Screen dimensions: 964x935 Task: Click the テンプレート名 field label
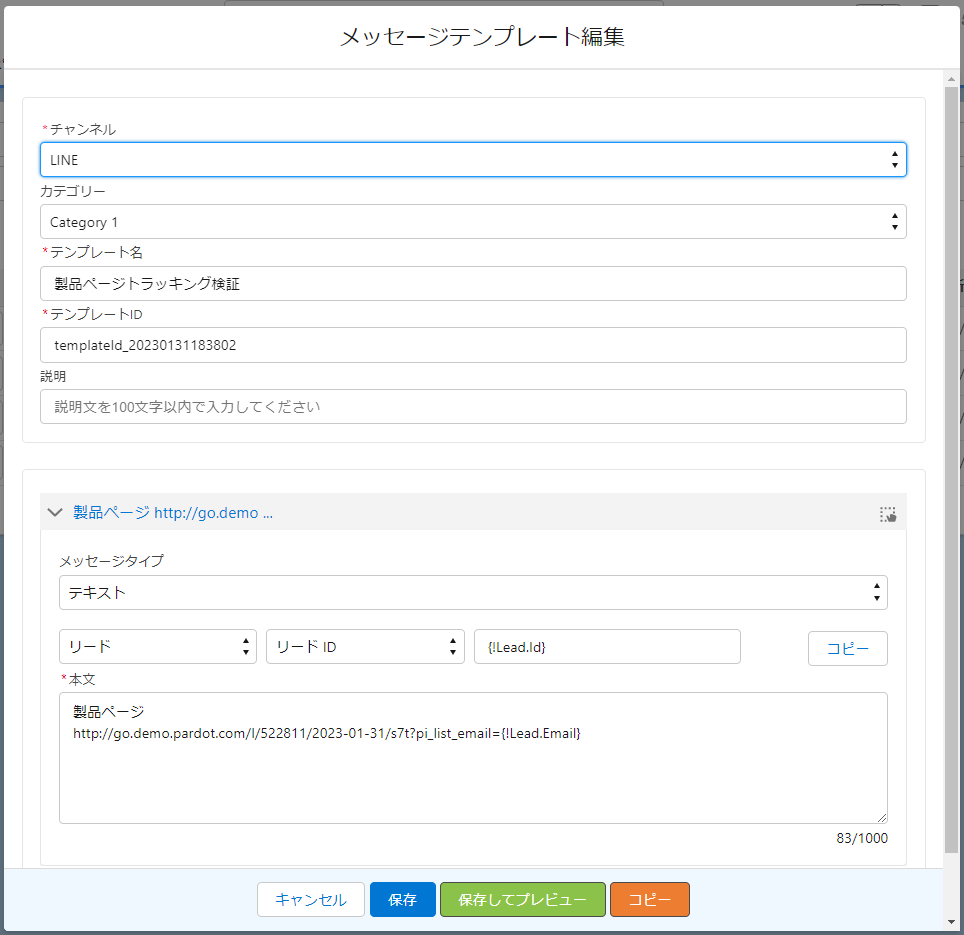tap(96, 252)
